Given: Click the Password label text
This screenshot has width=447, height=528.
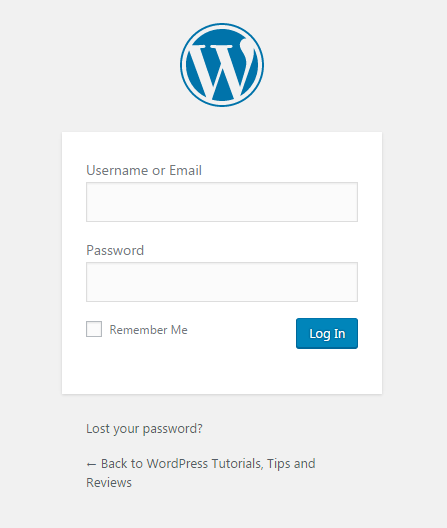Looking at the screenshot, I should click(115, 250).
